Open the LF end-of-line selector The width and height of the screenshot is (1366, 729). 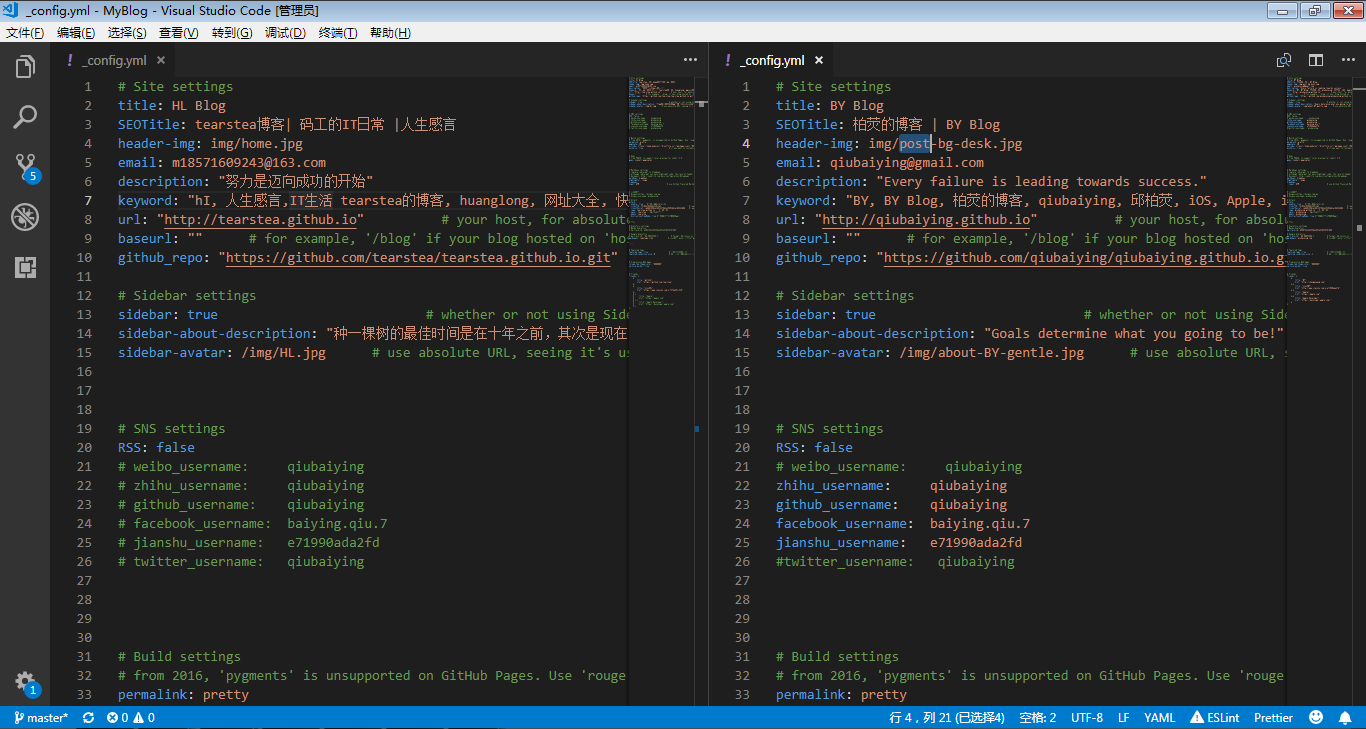(1124, 718)
